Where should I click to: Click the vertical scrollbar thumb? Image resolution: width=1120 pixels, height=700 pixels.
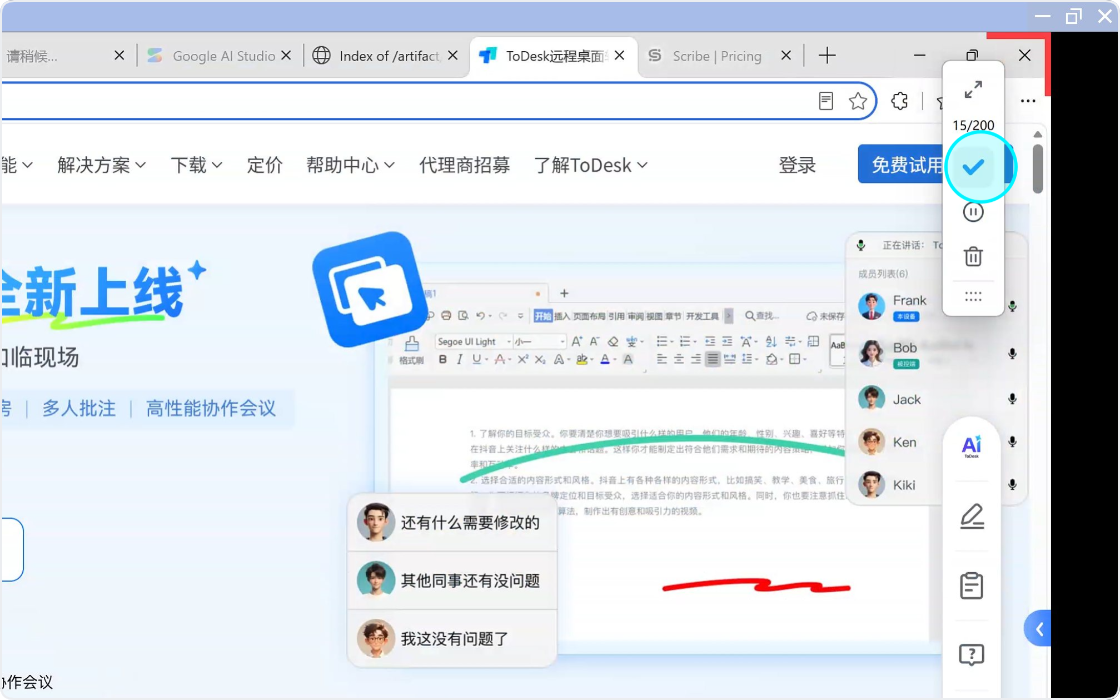(x=1038, y=169)
